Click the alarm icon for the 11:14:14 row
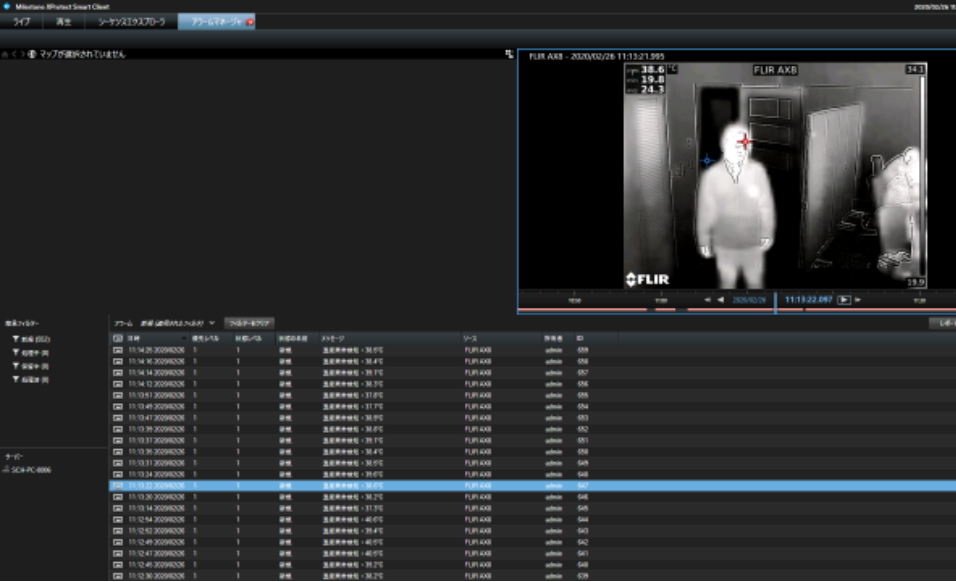Screen dimensions: 956x582 pos(118,372)
